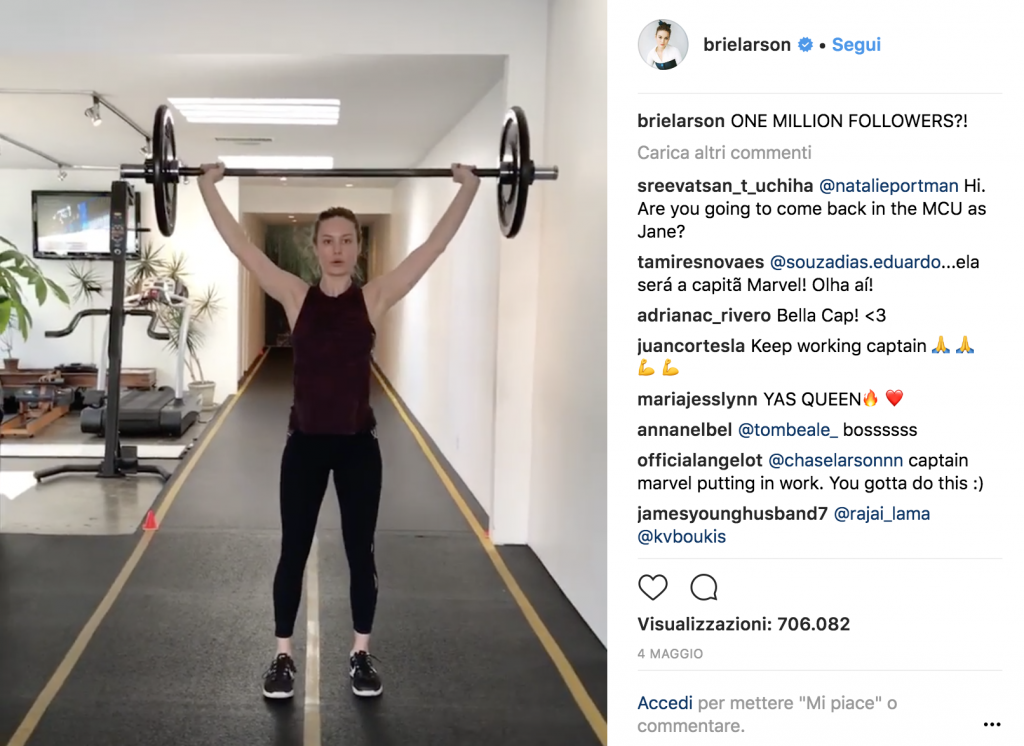
Task: Open the brielarson username in header
Action: (746, 44)
